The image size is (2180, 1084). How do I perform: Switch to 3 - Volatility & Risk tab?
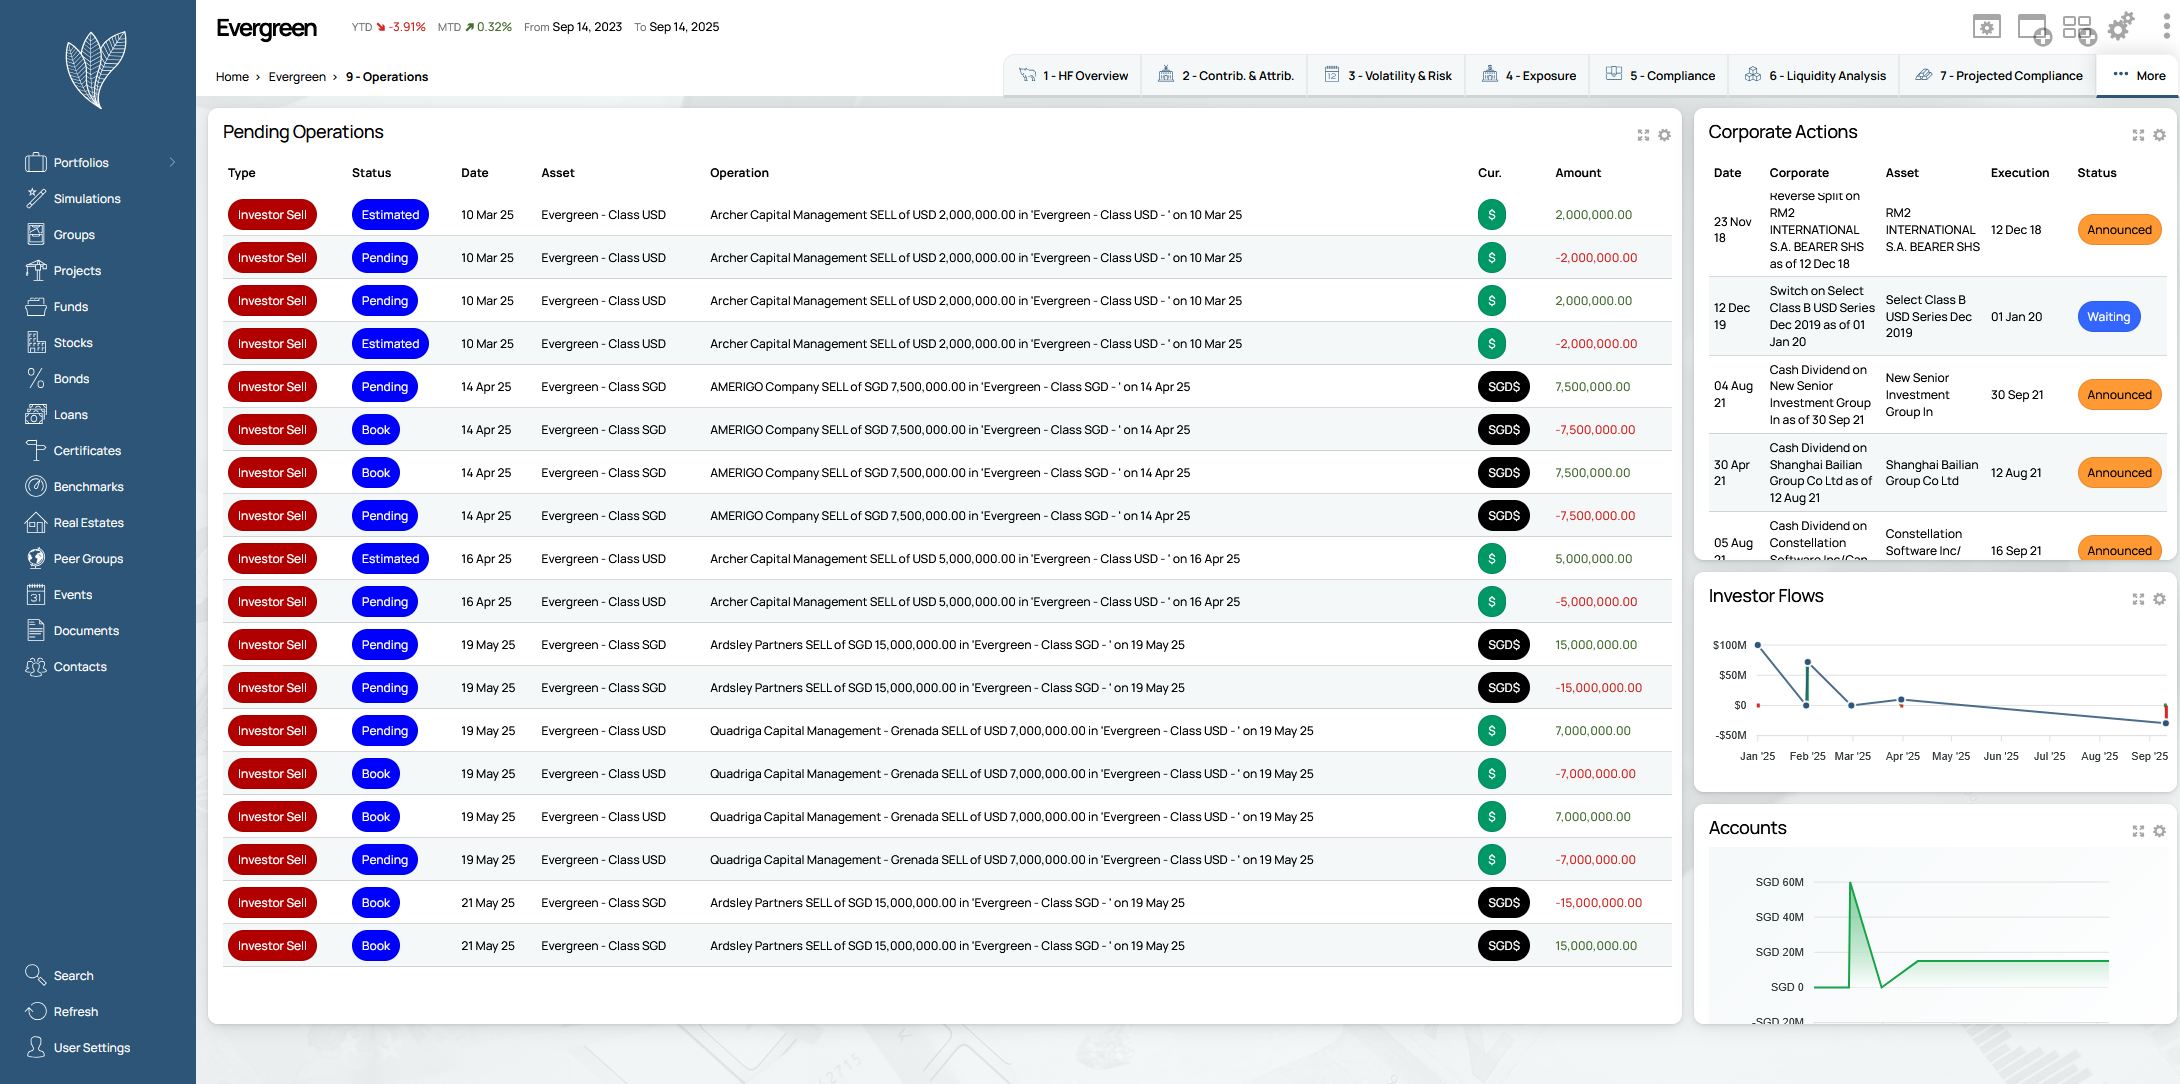1387,76
